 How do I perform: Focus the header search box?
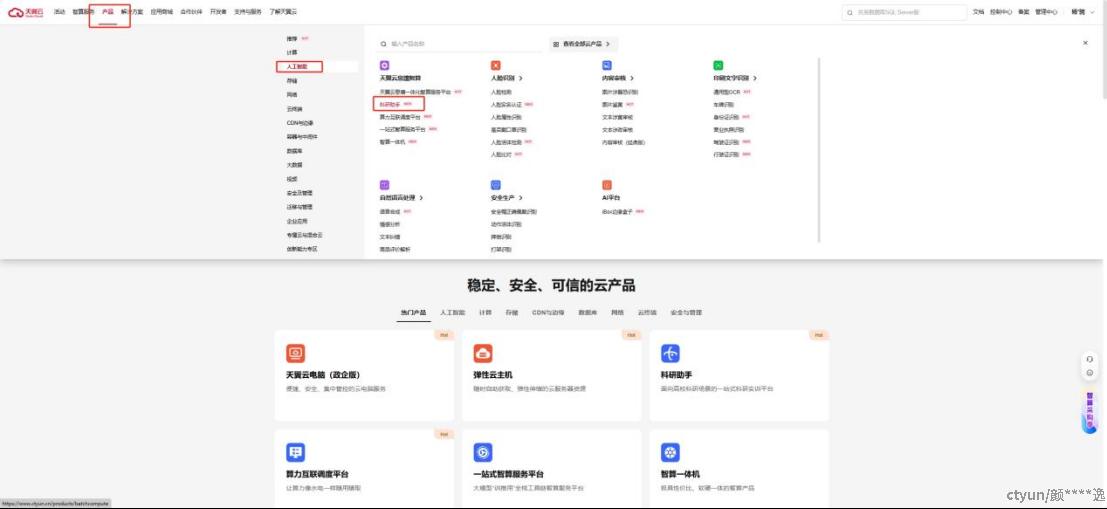[x=904, y=12]
